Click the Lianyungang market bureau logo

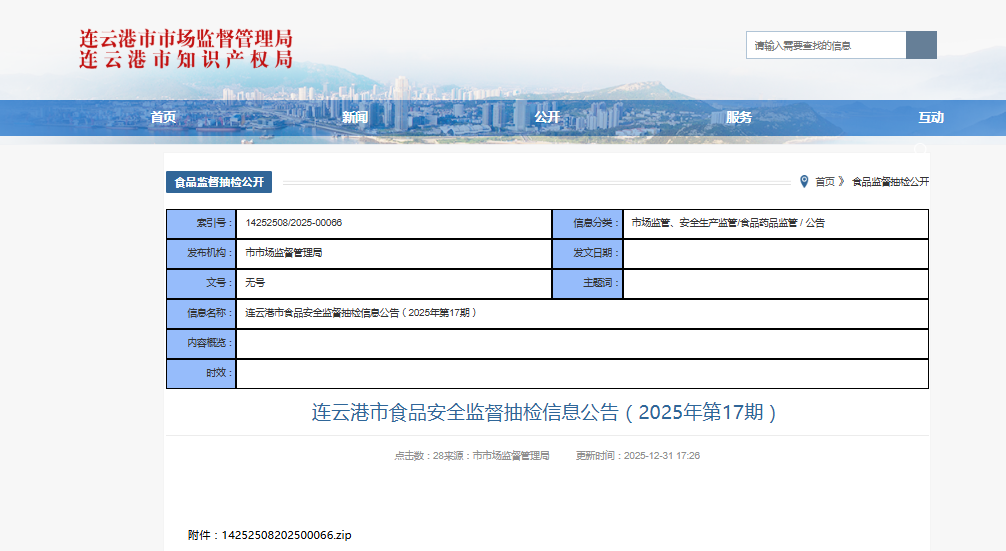click(x=186, y=49)
